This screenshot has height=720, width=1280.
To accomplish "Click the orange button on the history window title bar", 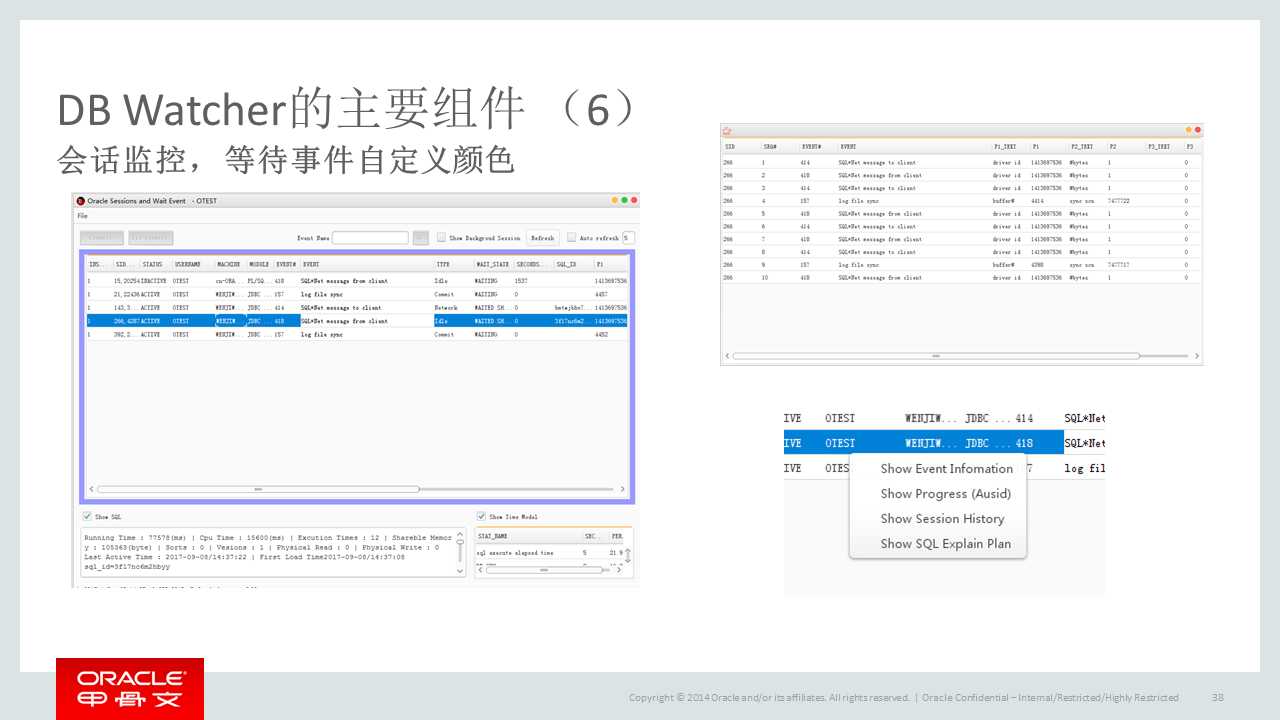I will click(x=1189, y=130).
